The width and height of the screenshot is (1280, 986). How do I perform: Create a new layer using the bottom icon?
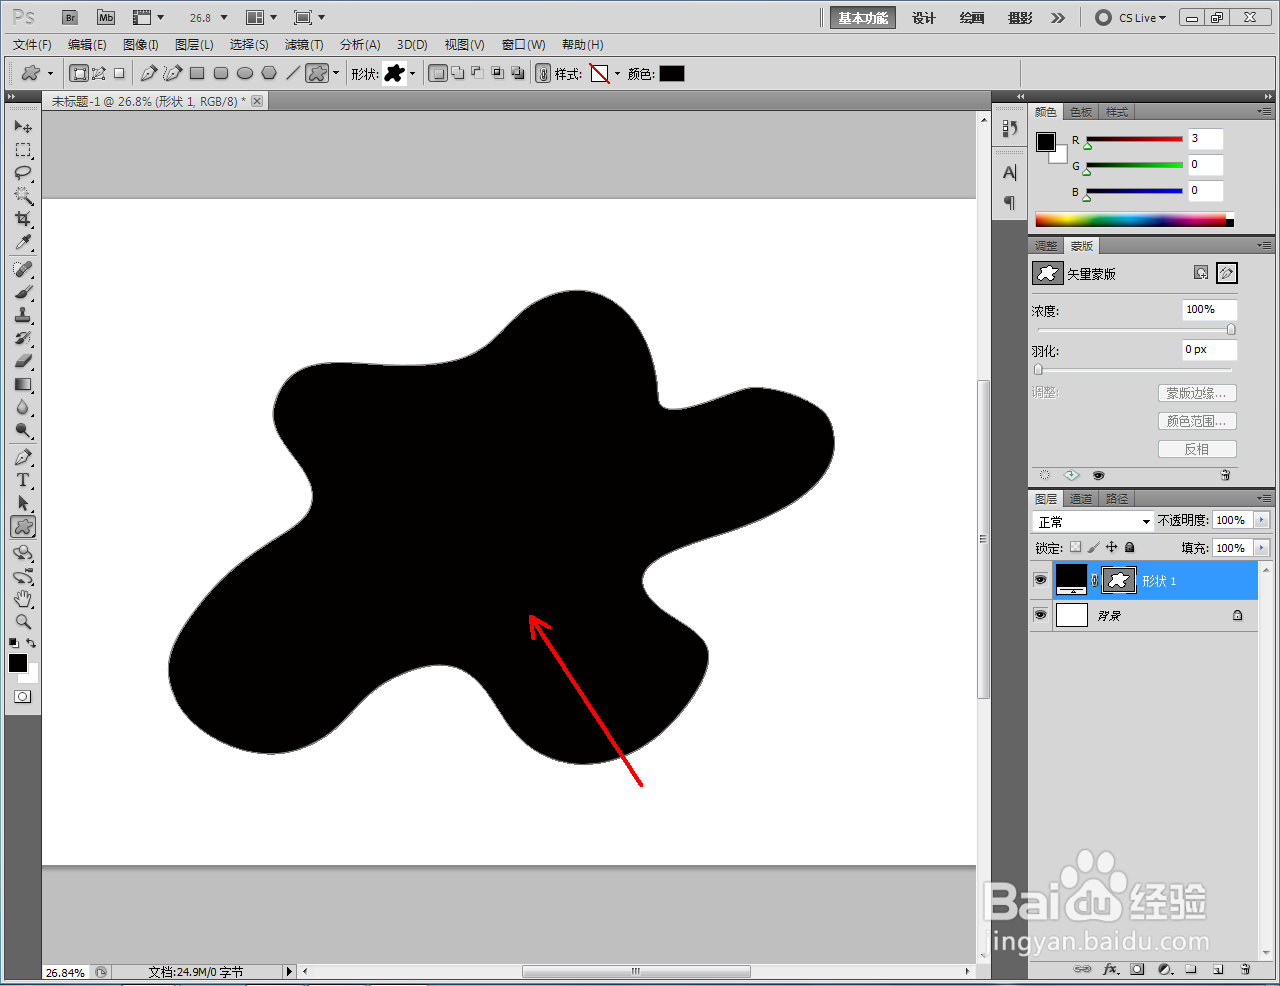click(1218, 969)
